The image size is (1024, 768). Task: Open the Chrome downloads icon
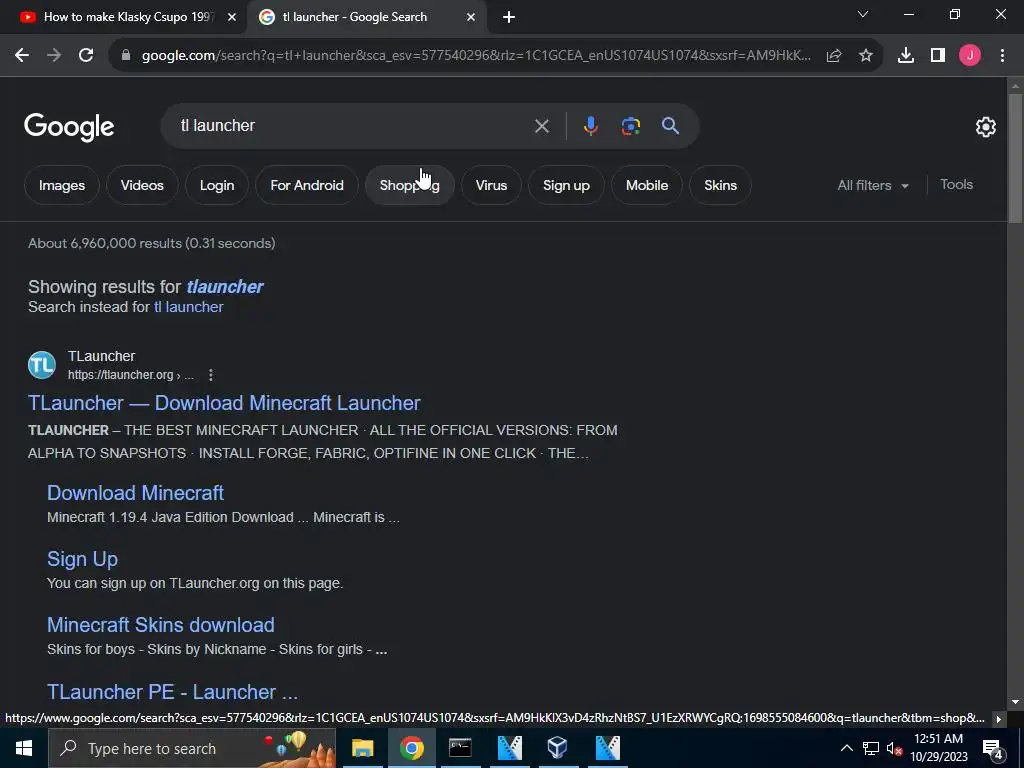[x=906, y=56]
